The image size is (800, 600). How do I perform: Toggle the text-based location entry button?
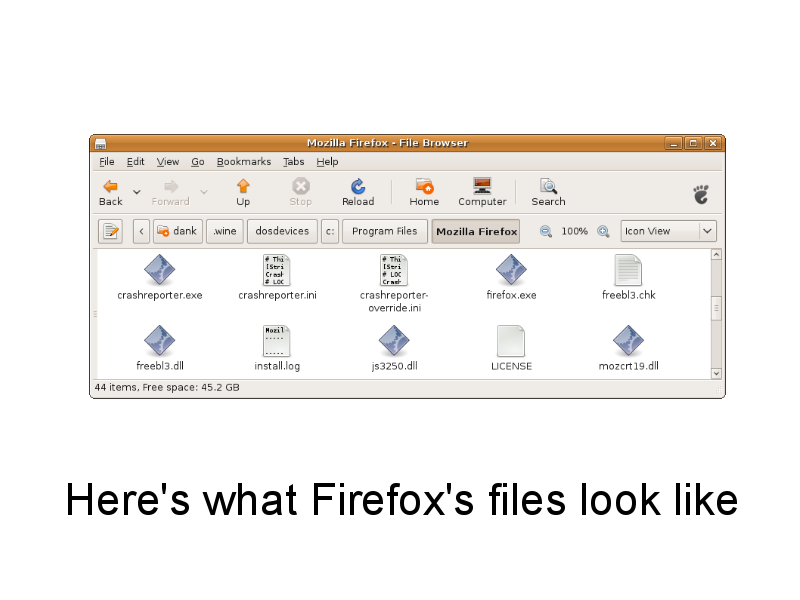click(111, 232)
